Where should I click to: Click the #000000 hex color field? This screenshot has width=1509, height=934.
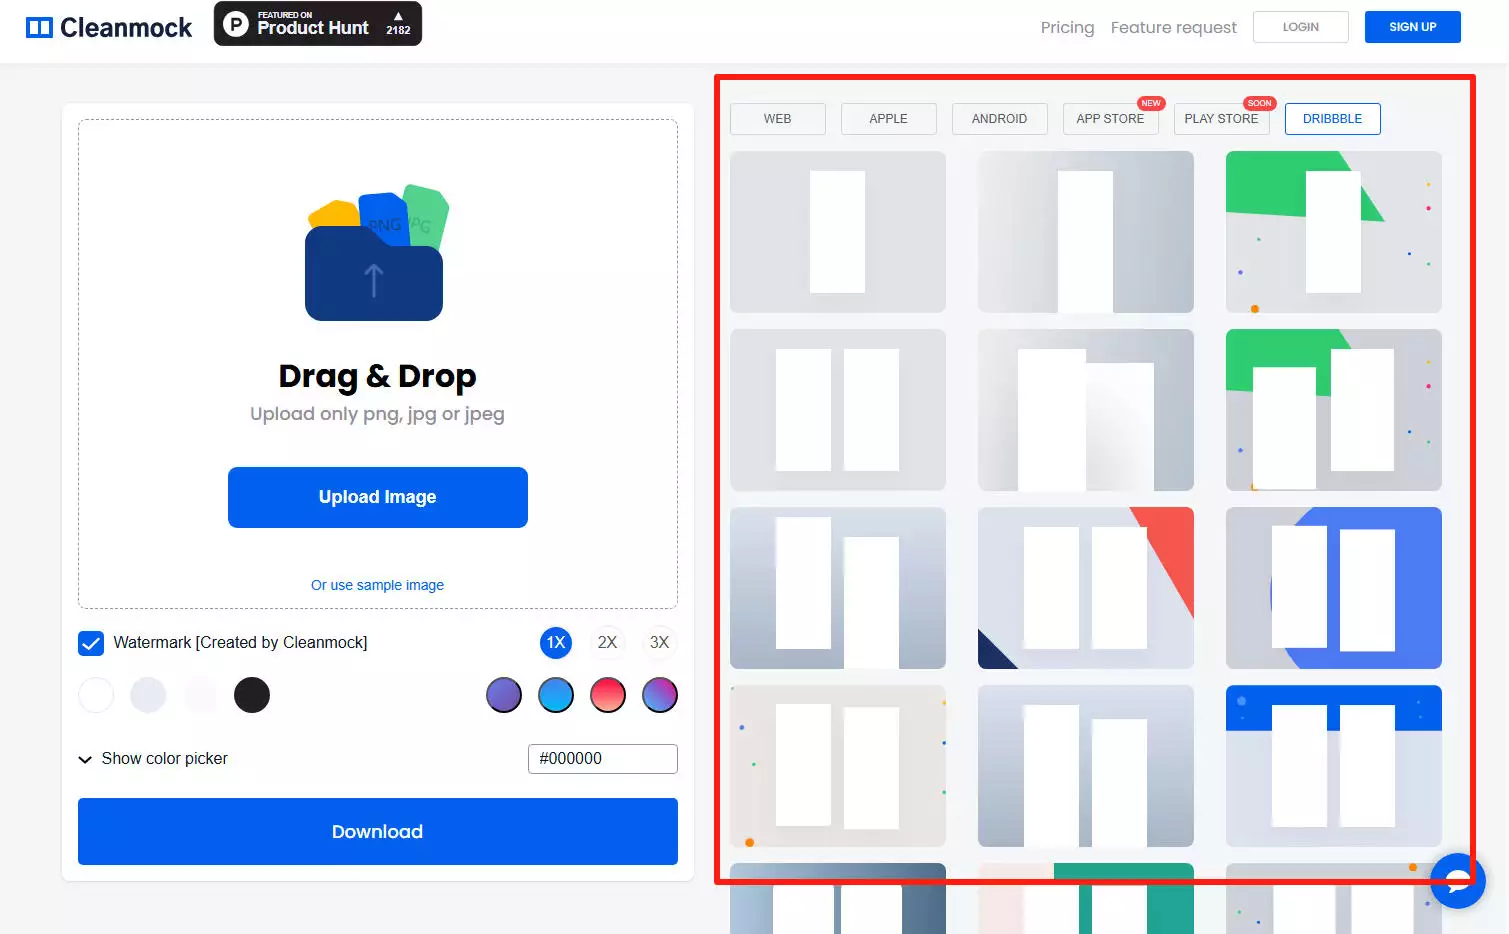pyautogui.click(x=603, y=759)
